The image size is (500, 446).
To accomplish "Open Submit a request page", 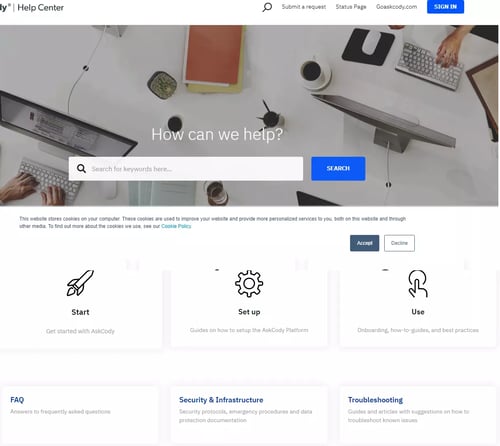I will click(x=304, y=7).
